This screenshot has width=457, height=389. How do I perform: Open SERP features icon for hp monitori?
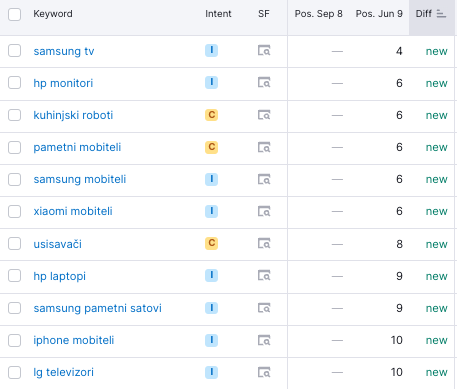pos(264,83)
